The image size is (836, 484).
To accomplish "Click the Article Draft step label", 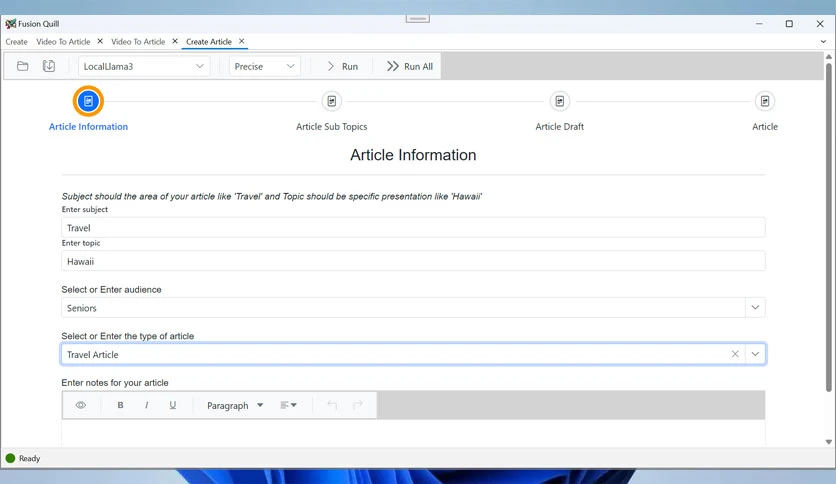I will tap(559, 126).
